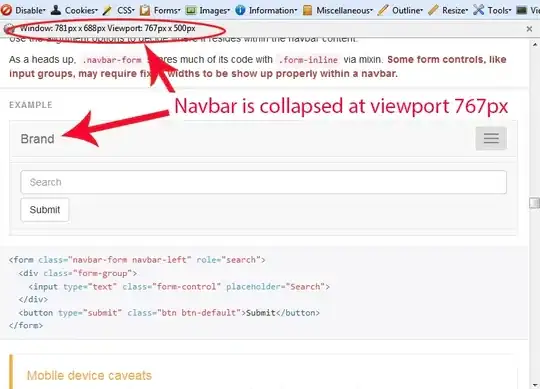Open the Information dropdown menu

click(x=273, y=11)
